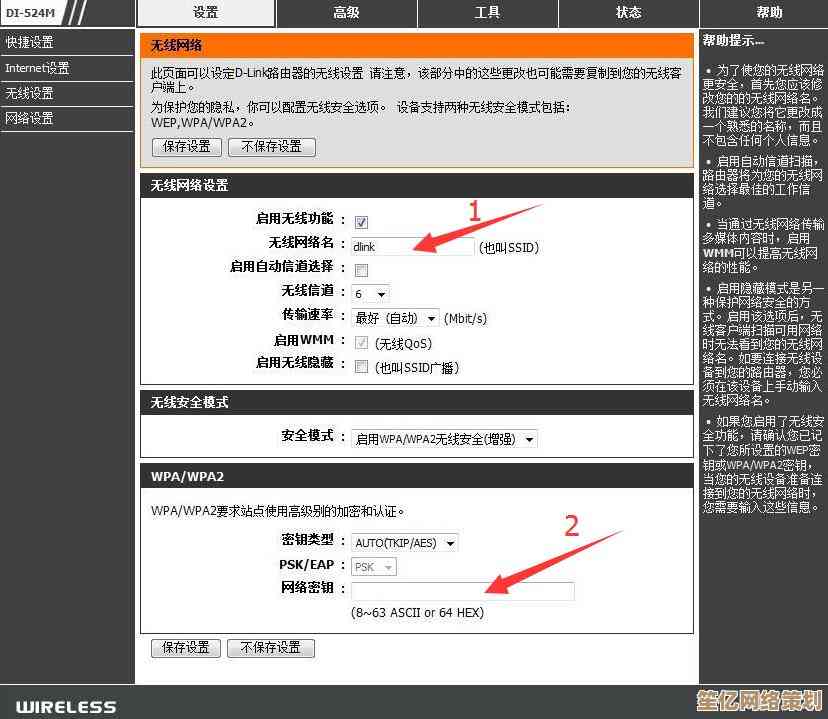Go to the 状态 tab
Viewport: 828px width, 719px height.
click(x=628, y=13)
